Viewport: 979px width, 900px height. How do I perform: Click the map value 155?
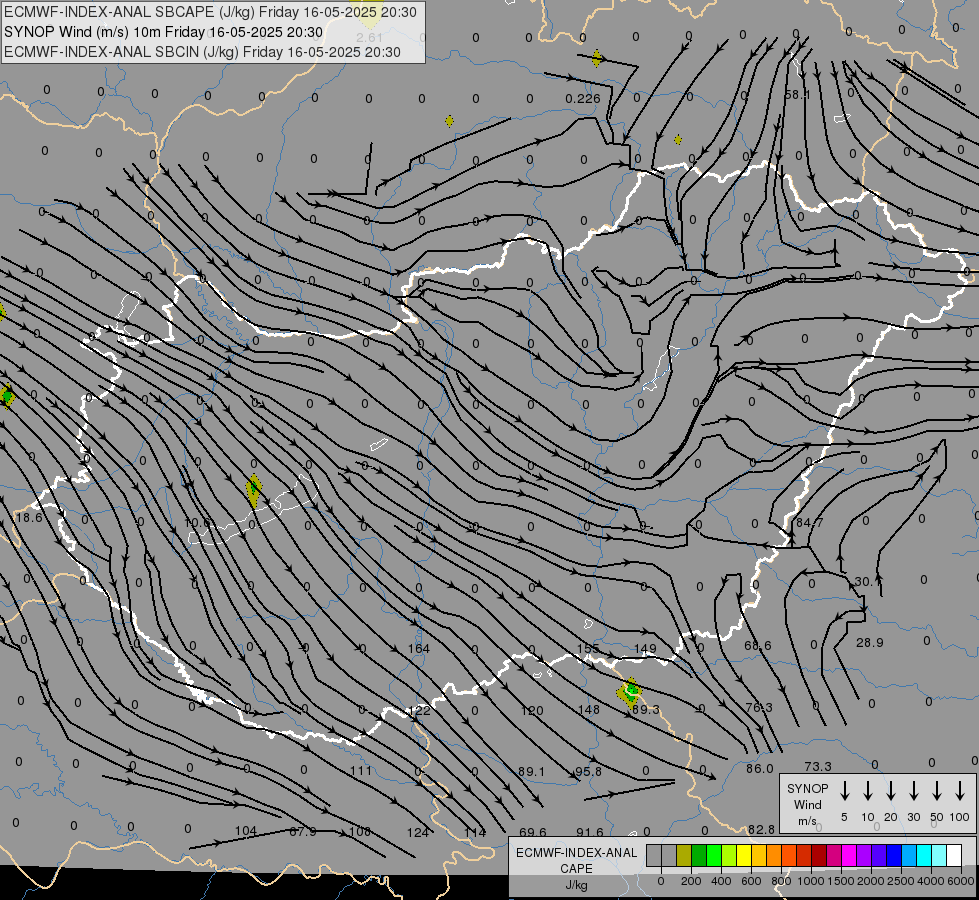[x=588, y=648]
